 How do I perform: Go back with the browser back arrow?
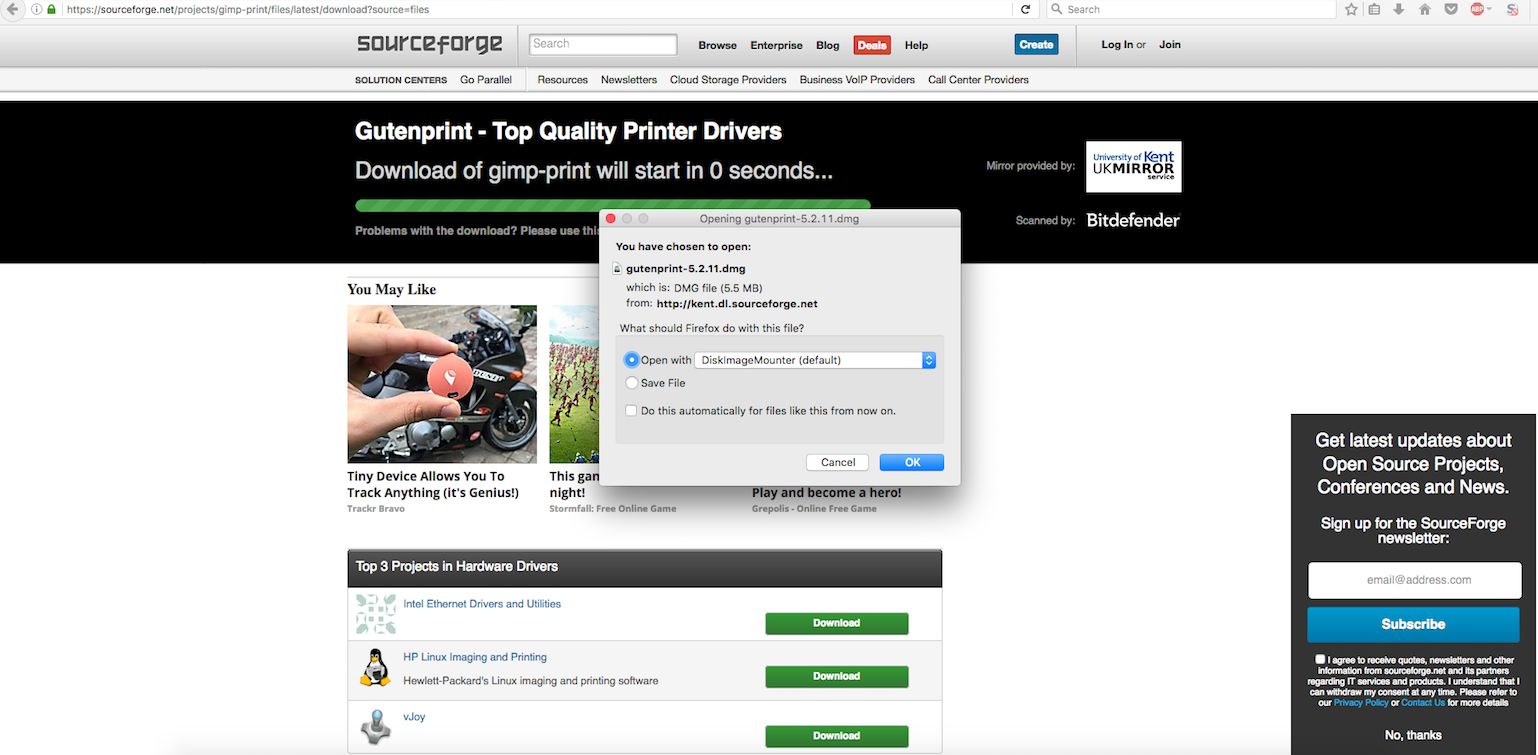pyautogui.click(x=12, y=9)
